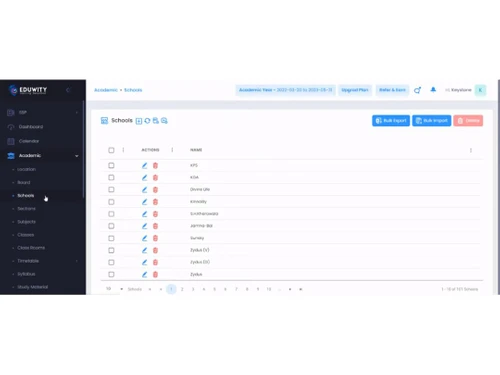Open the Classes menu item
500x375 pixels.
[26, 235]
